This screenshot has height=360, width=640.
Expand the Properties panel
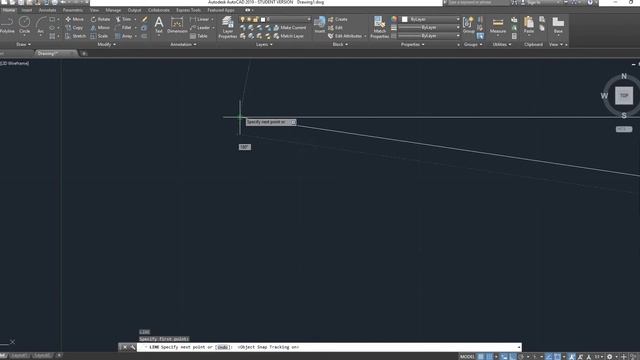click(413, 44)
